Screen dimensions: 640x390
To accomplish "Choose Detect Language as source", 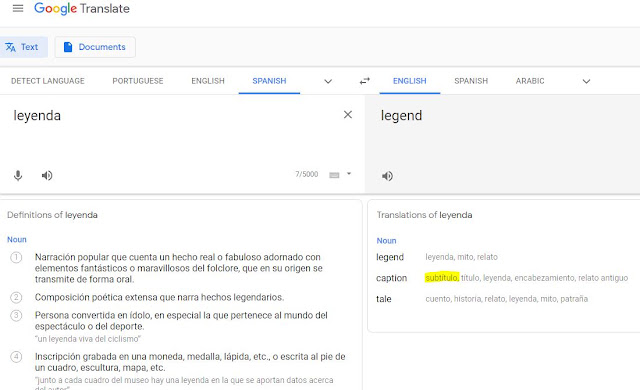I will 48,81.
